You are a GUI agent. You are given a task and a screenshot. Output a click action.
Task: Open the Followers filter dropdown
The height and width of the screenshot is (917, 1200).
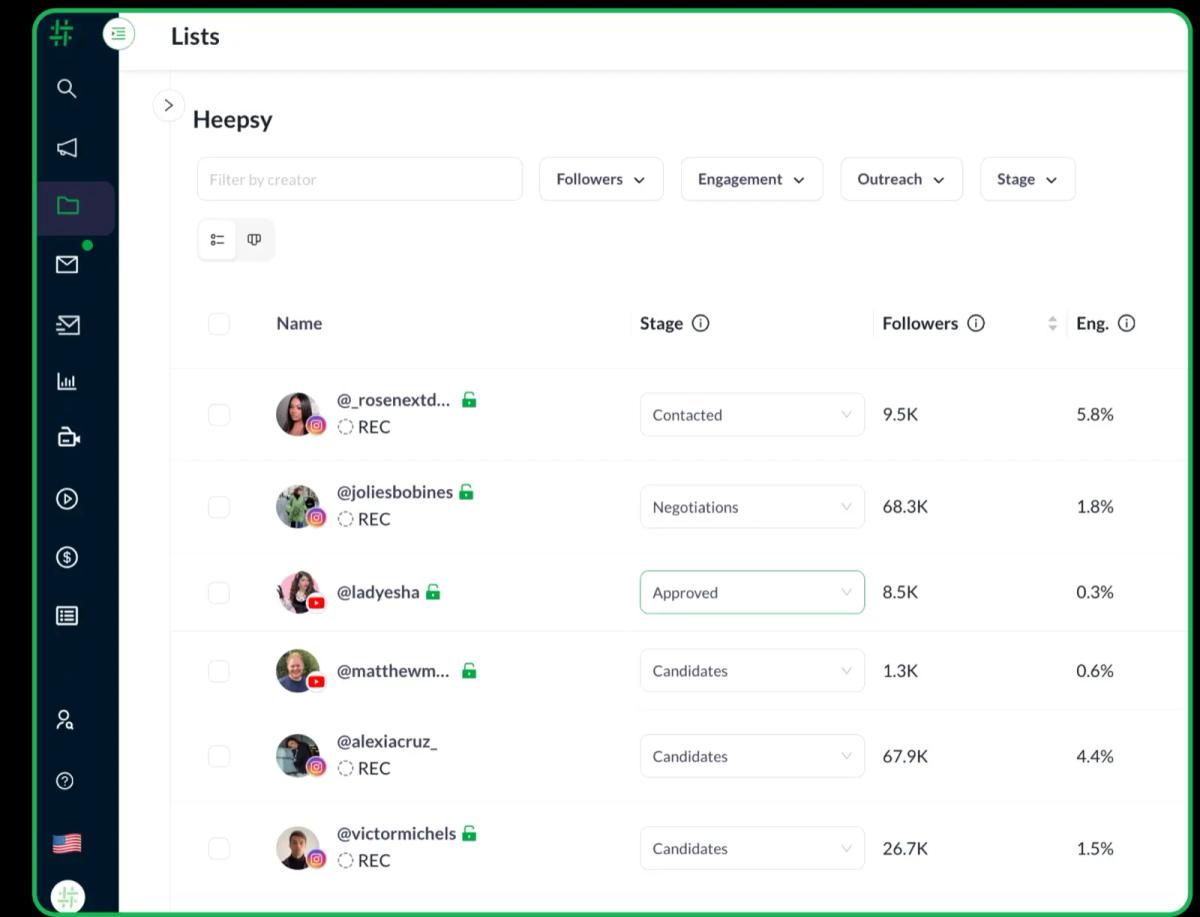click(600, 179)
